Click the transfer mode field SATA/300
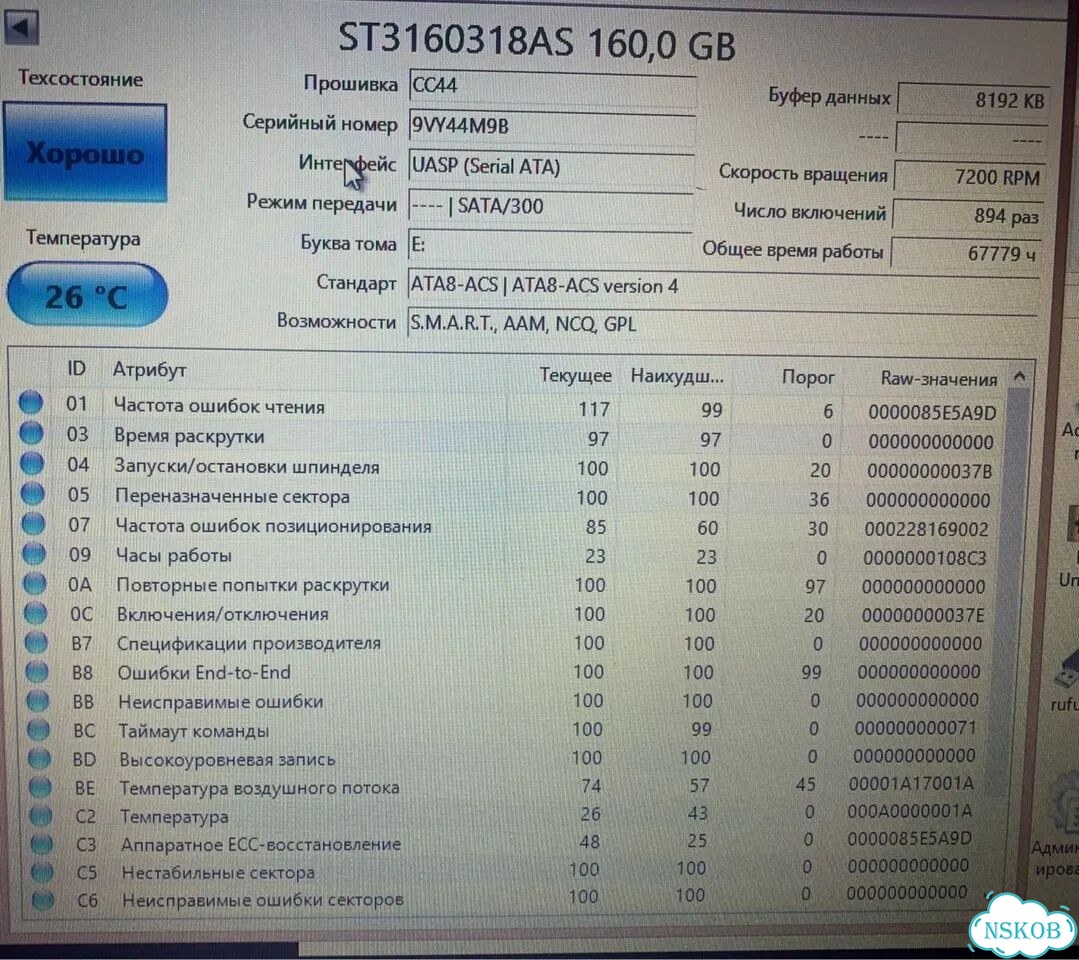Image resolution: width=1079 pixels, height=960 pixels. pos(550,207)
